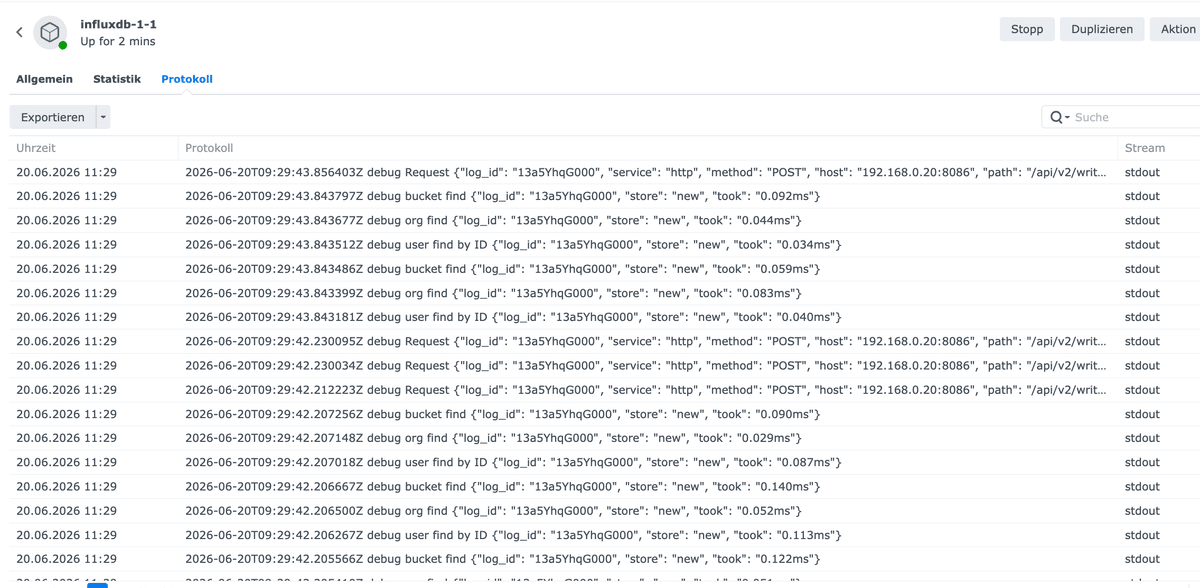Go back using the left chevron arrow
The height and width of the screenshot is (588, 1200).
[x=19, y=32]
